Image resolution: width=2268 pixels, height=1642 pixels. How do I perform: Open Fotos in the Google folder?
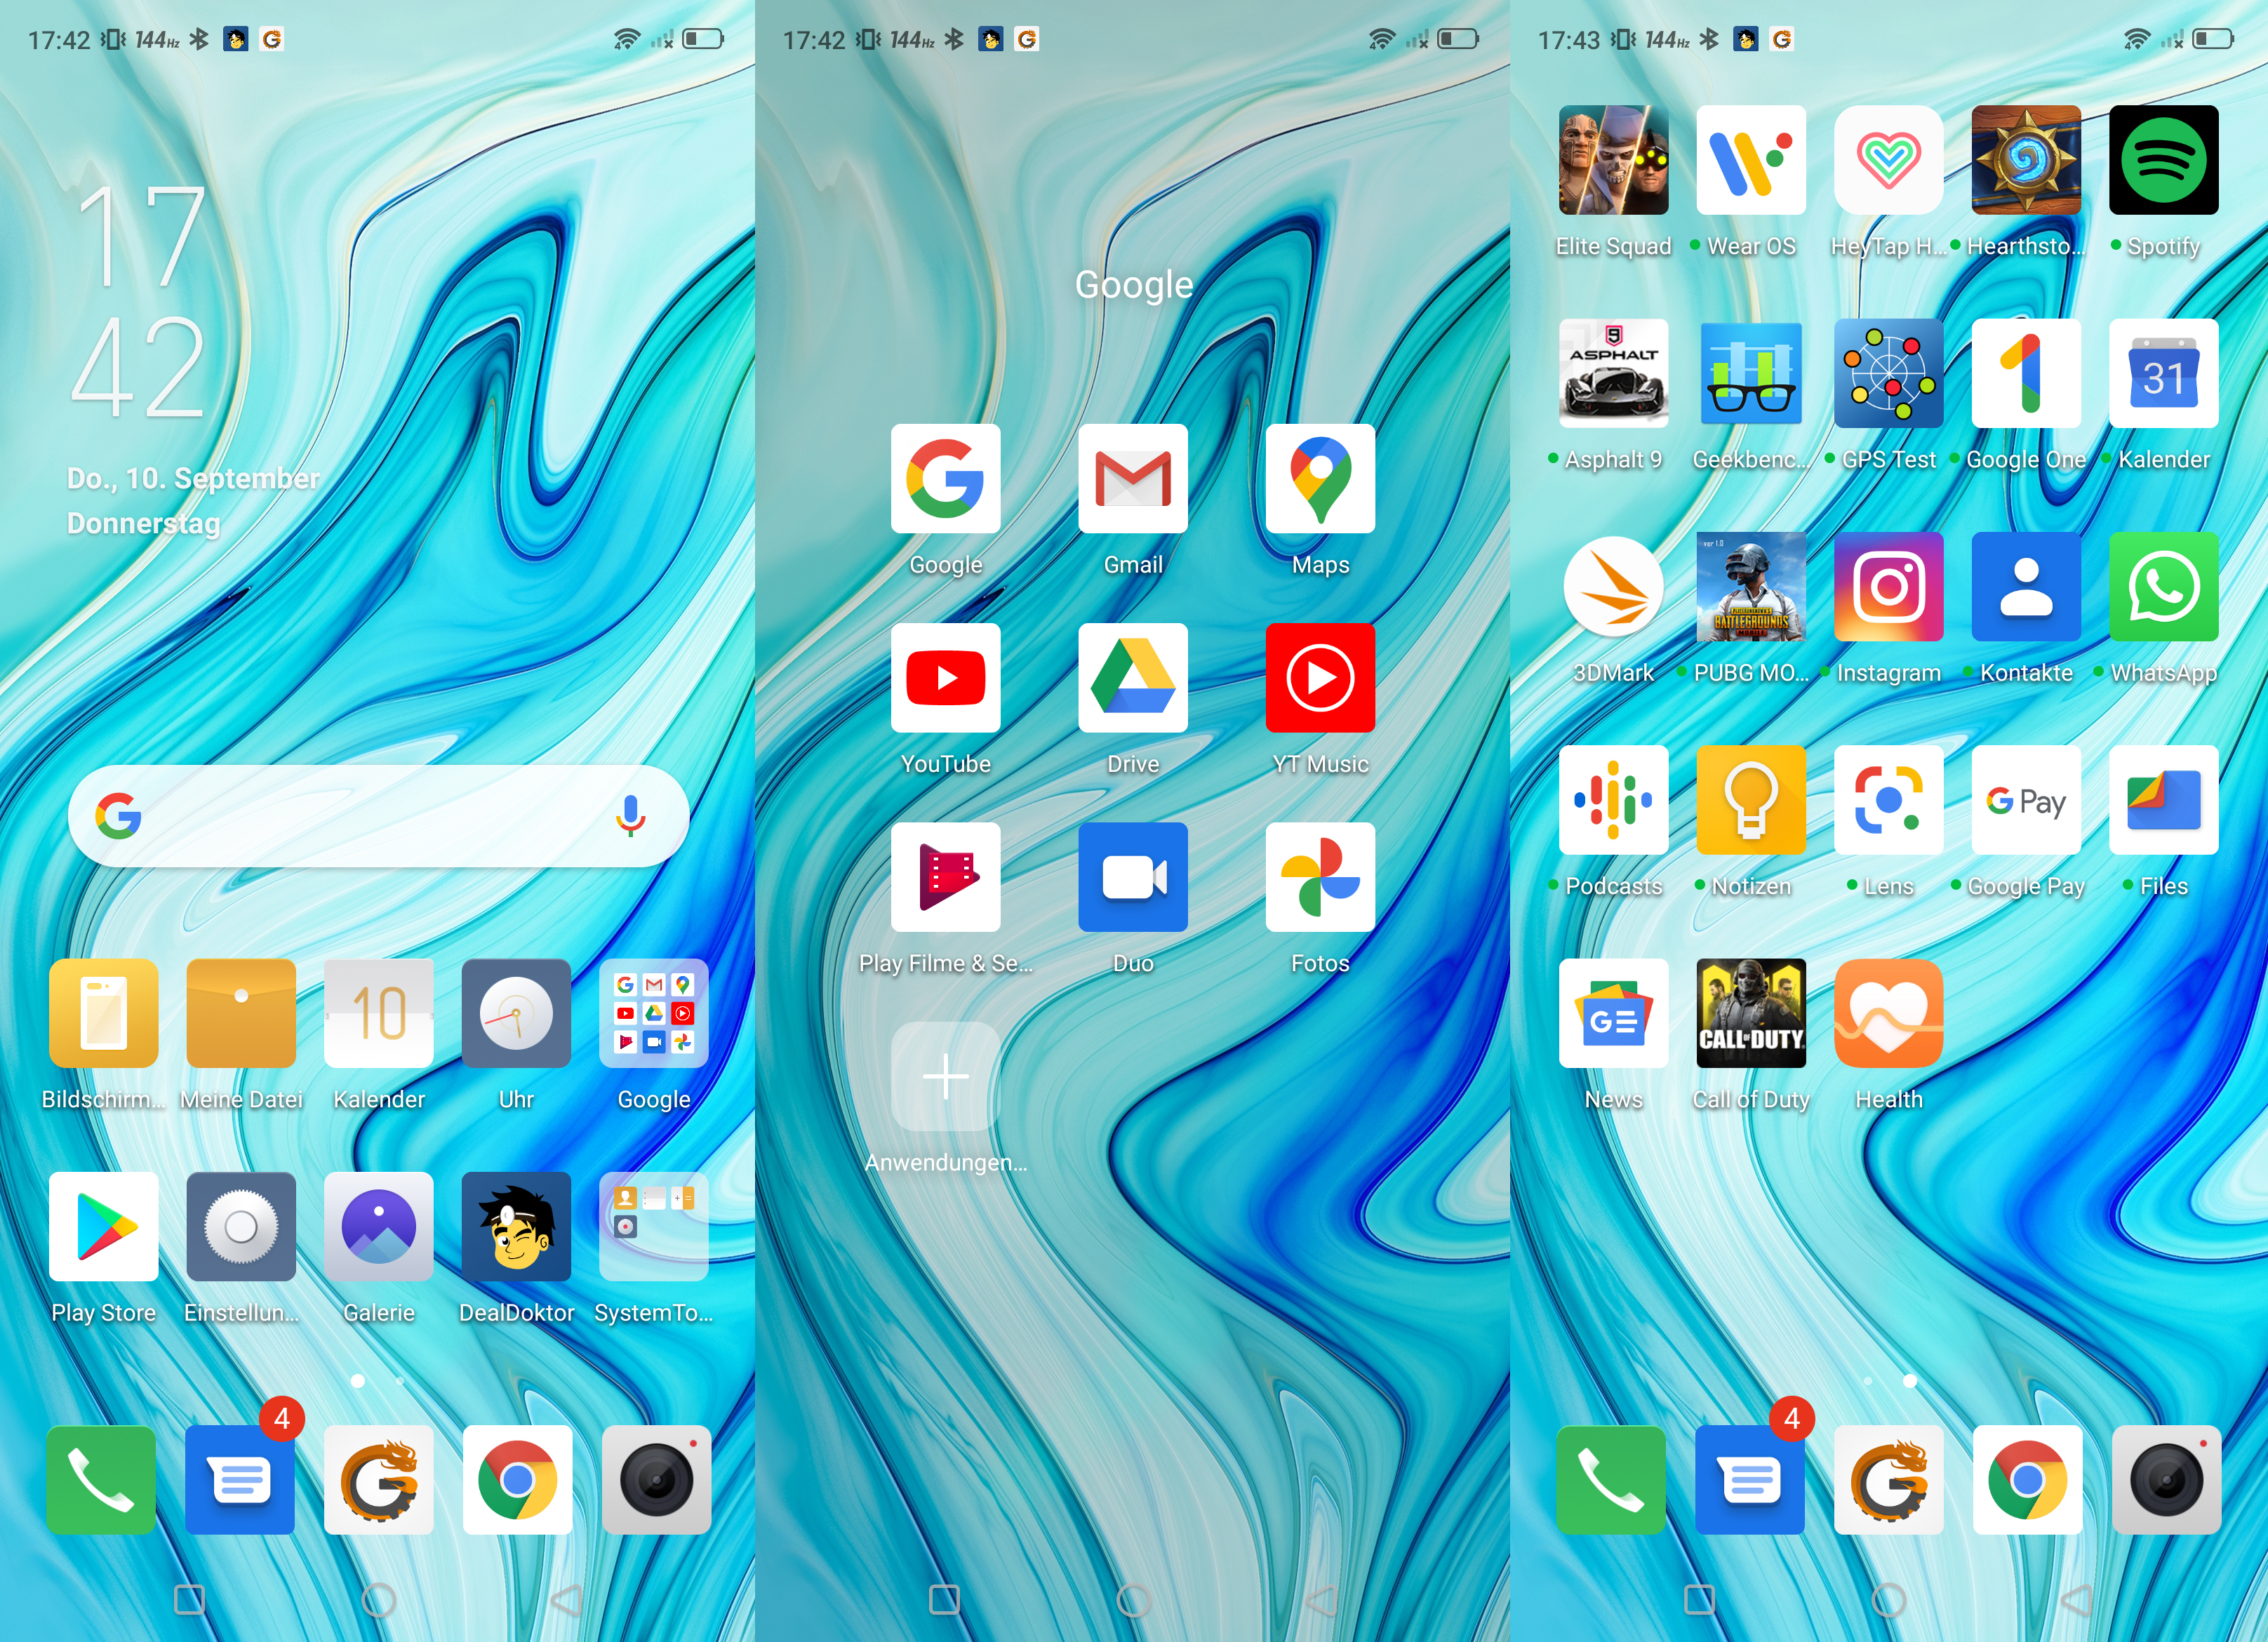click(x=1320, y=877)
